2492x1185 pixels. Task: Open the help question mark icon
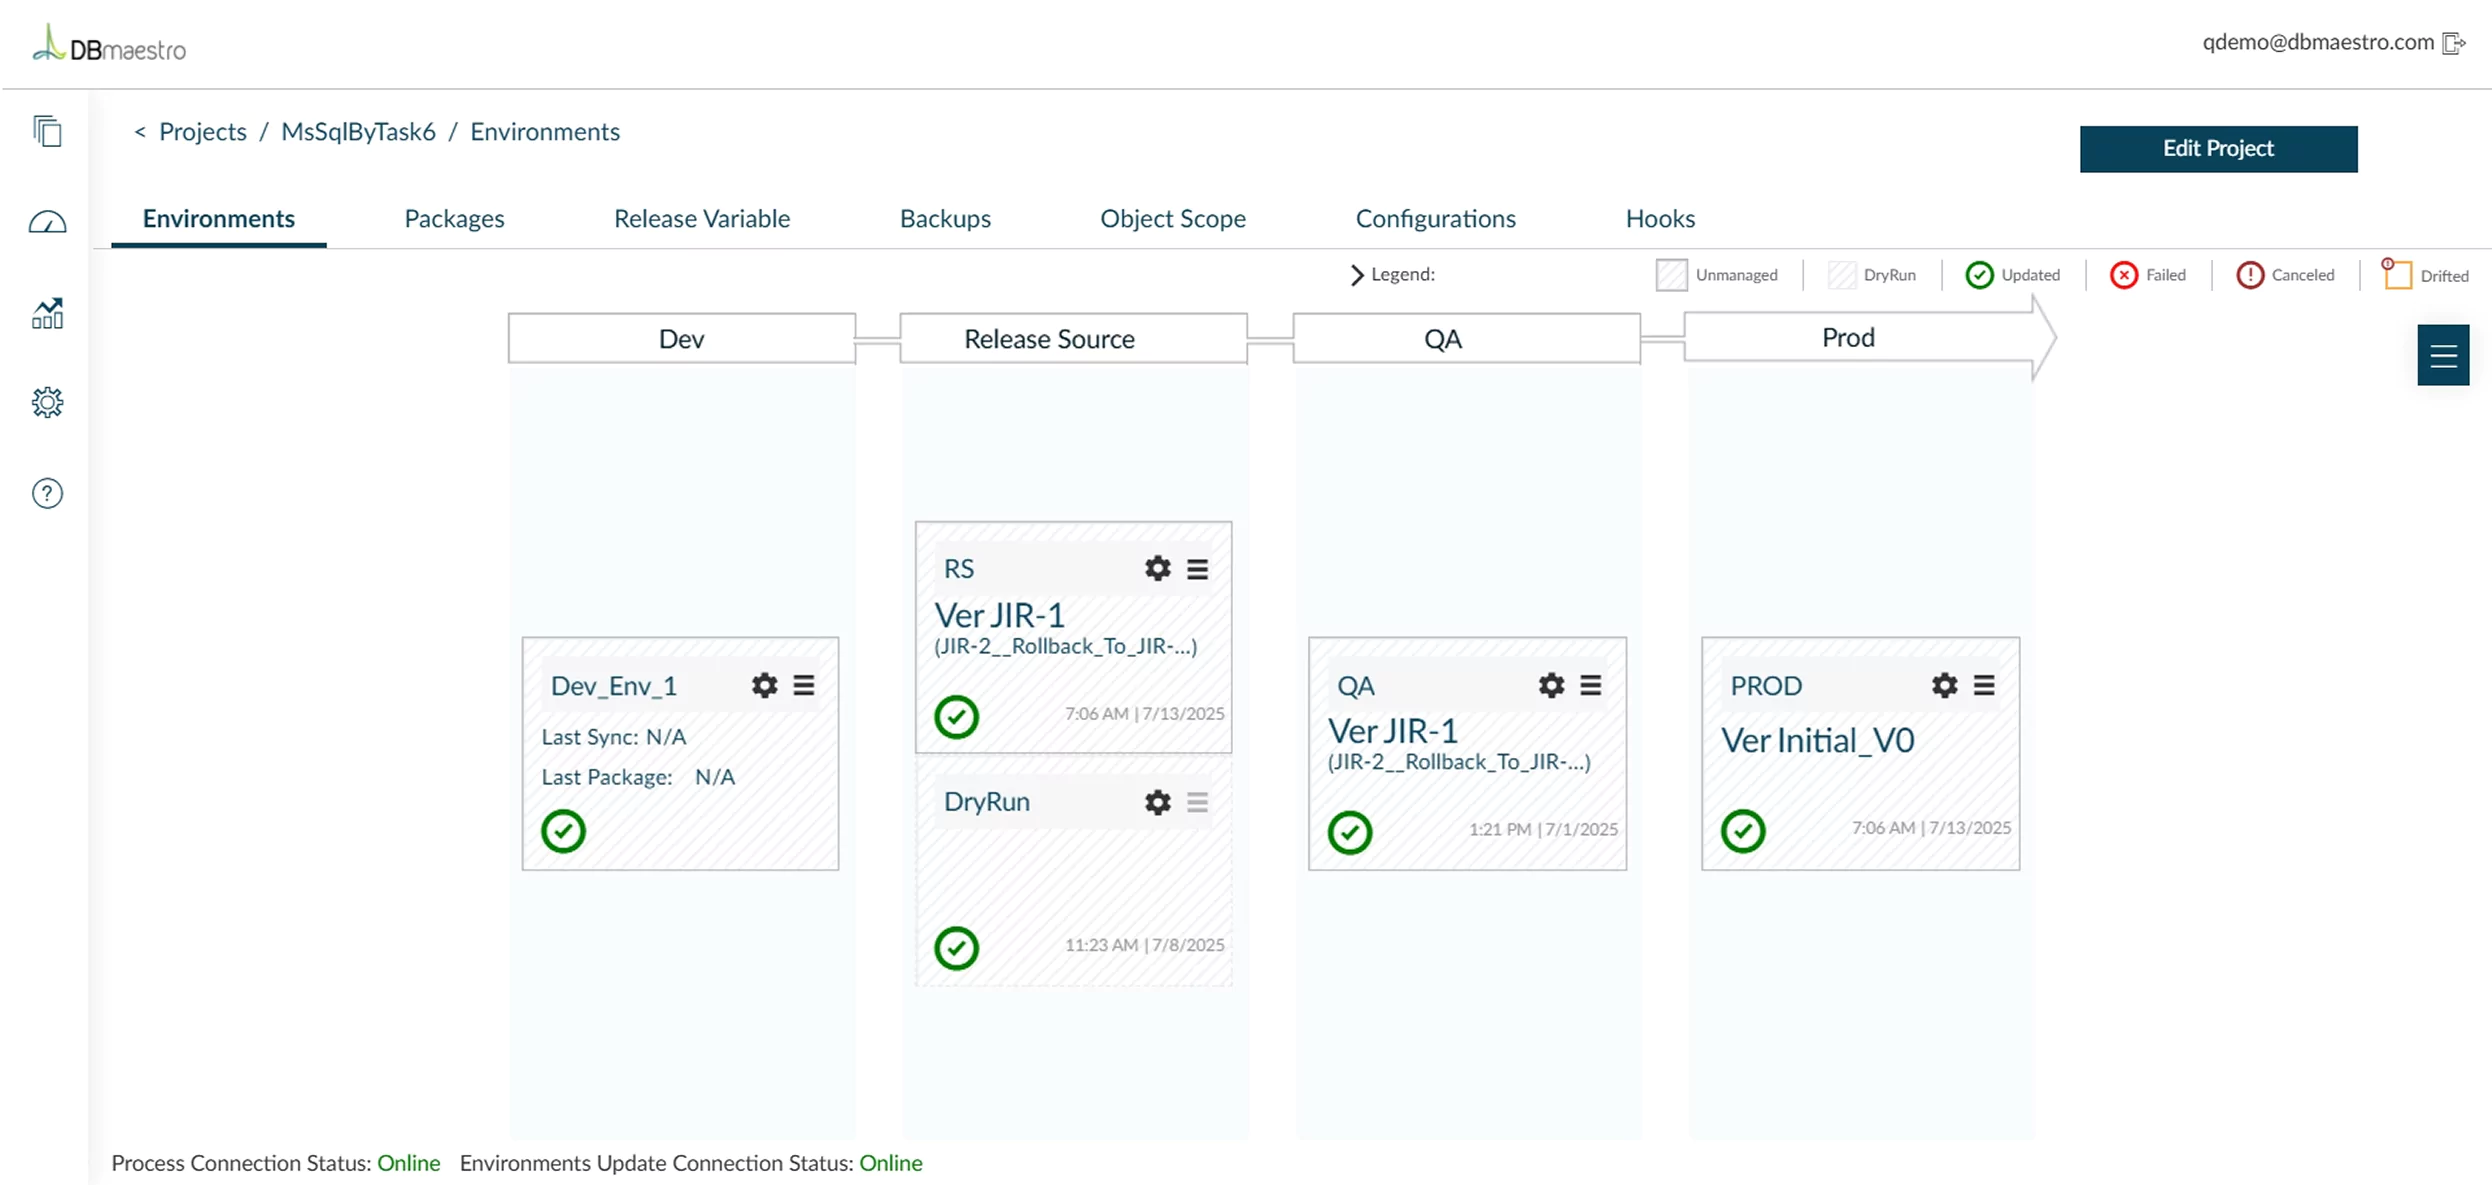47,493
